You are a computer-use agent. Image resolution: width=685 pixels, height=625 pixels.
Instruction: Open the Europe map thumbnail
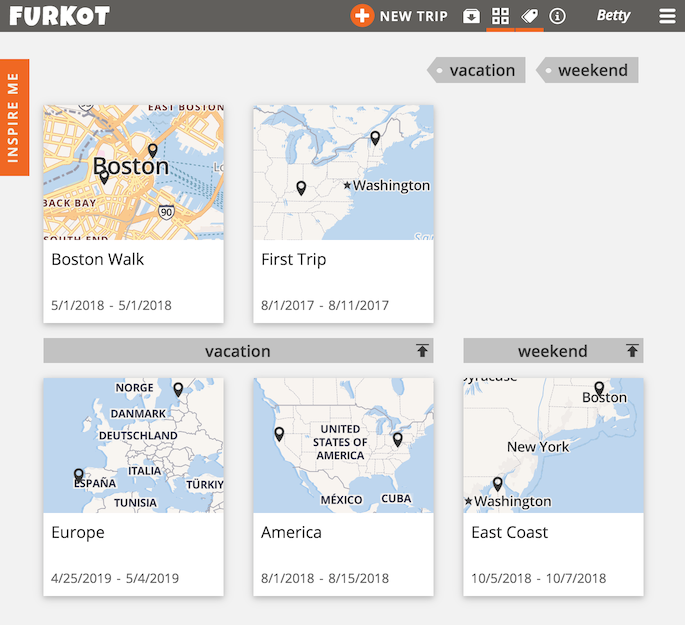[134, 445]
